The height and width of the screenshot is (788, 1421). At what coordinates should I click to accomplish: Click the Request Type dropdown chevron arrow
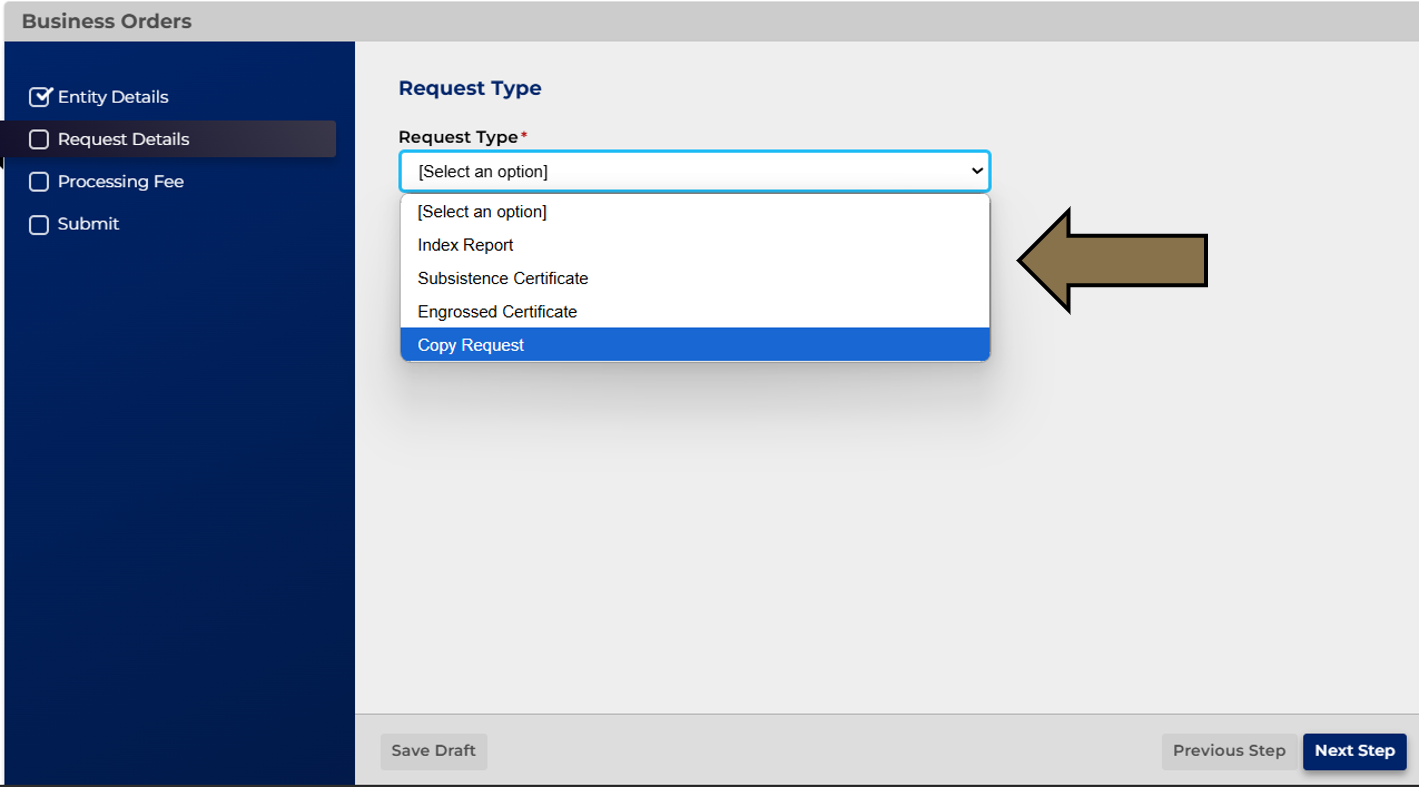coord(975,171)
